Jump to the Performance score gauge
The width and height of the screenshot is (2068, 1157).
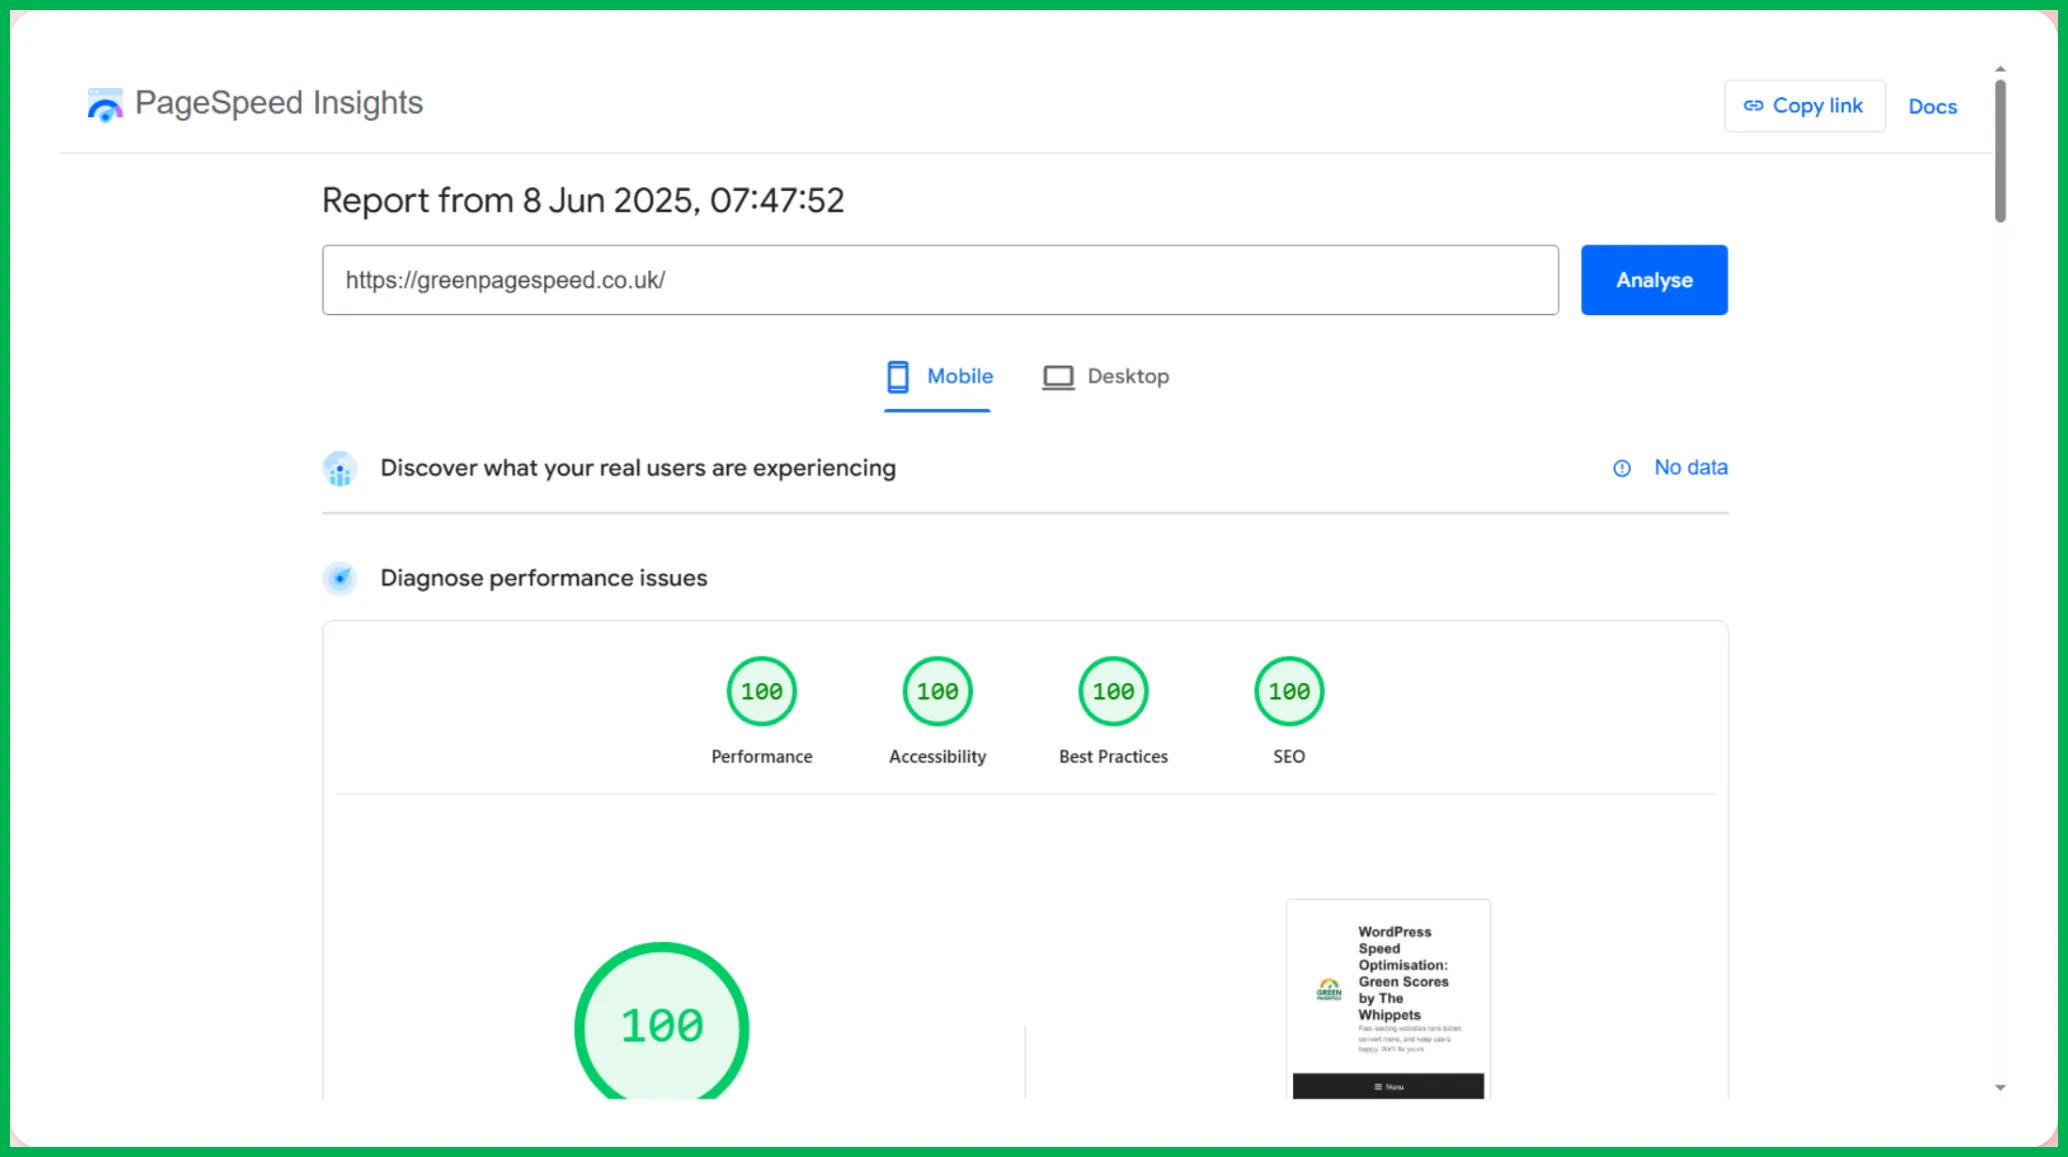pos(761,692)
